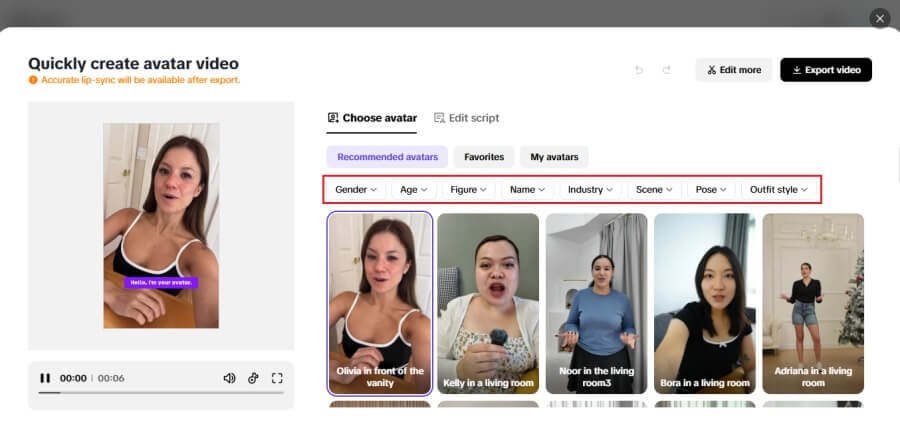
Task: Open the Edit script tab
Action: point(466,118)
